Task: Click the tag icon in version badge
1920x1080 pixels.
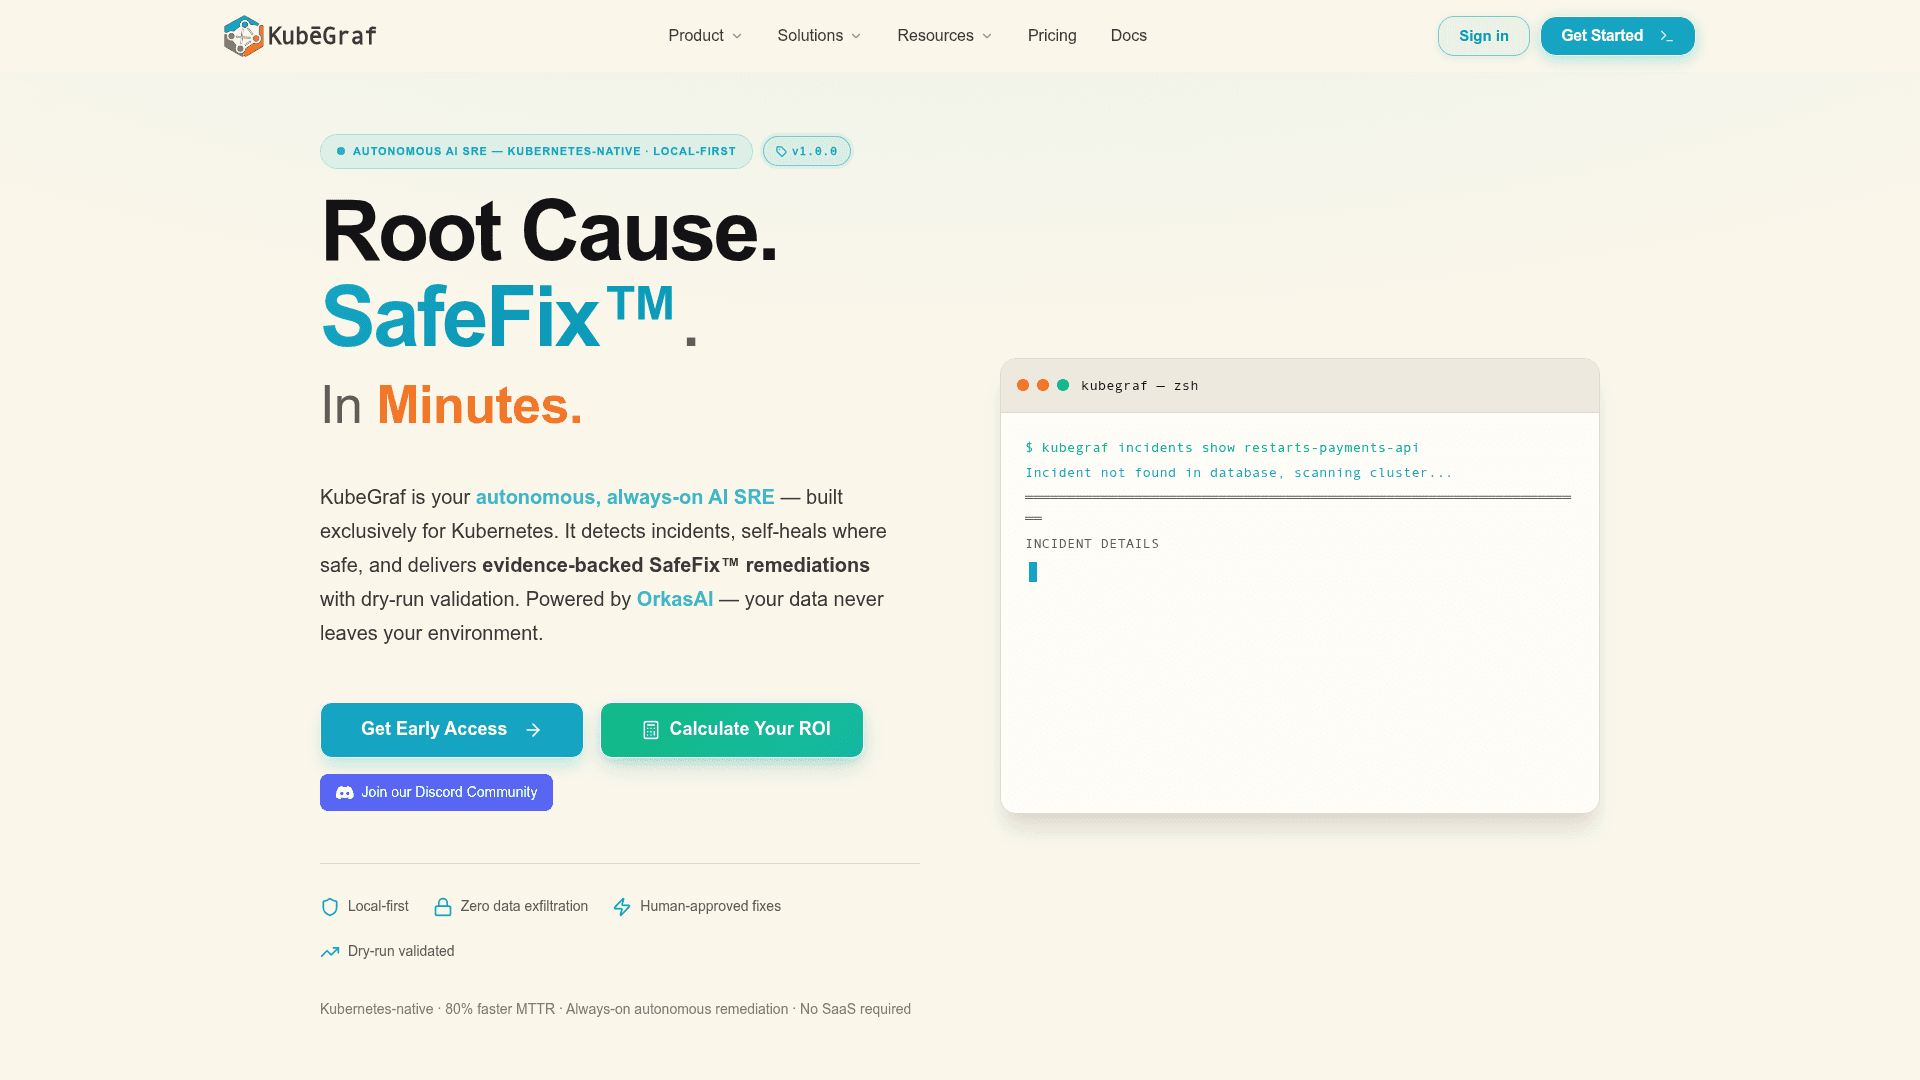Action: pyautogui.click(x=781, y=152)
